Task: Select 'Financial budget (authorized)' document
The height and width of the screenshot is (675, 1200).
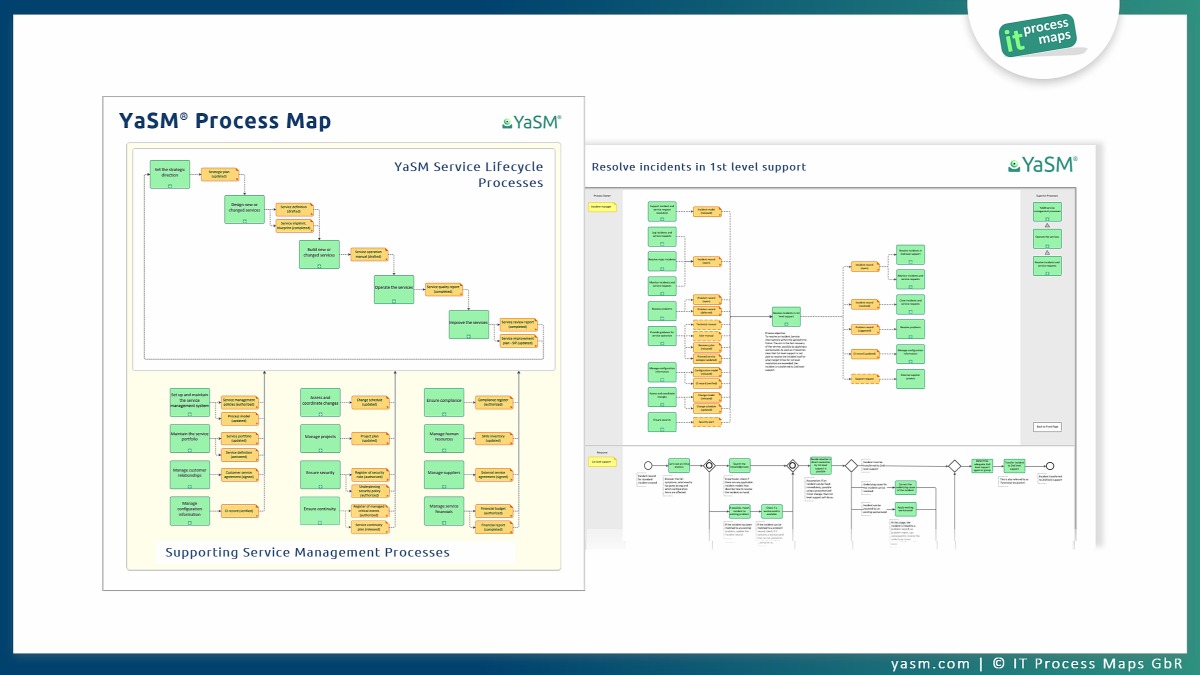Action: [x=495, y=510]
